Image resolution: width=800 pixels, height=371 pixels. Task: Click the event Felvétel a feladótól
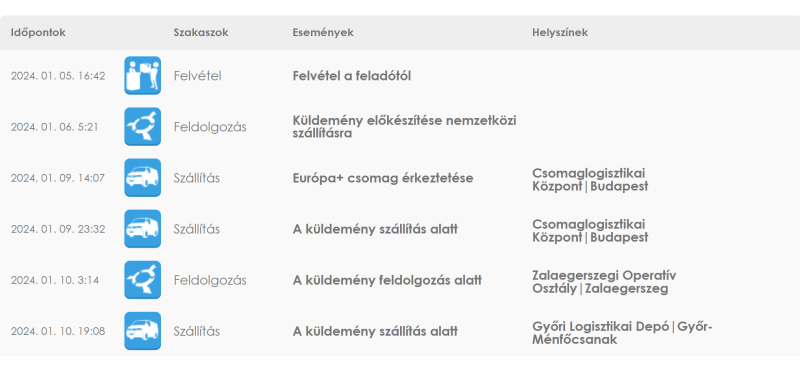[x=352, y=76]
